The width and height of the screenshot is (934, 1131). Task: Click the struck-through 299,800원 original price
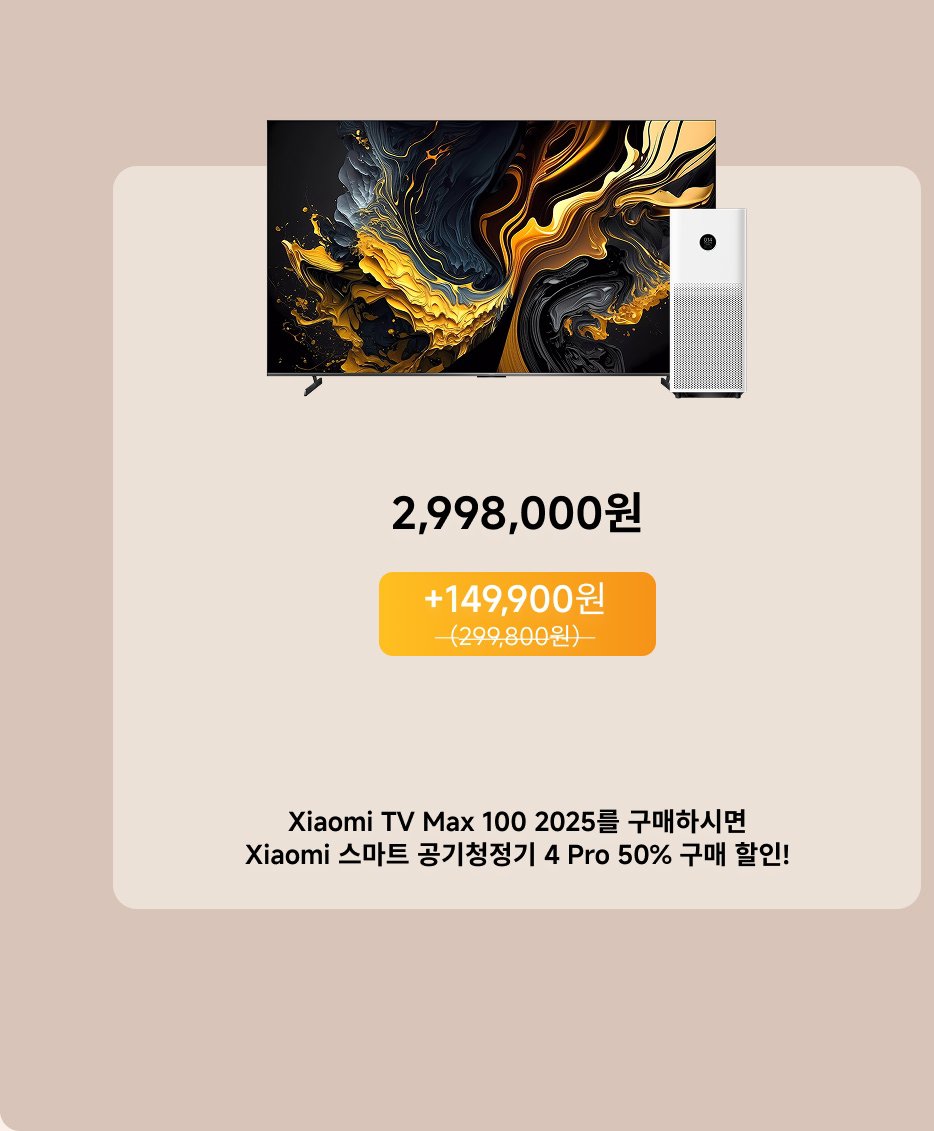515,636
